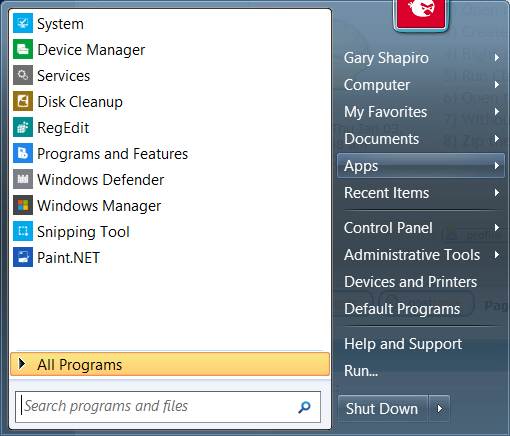Click the Shut Down button

click(383, 408)
